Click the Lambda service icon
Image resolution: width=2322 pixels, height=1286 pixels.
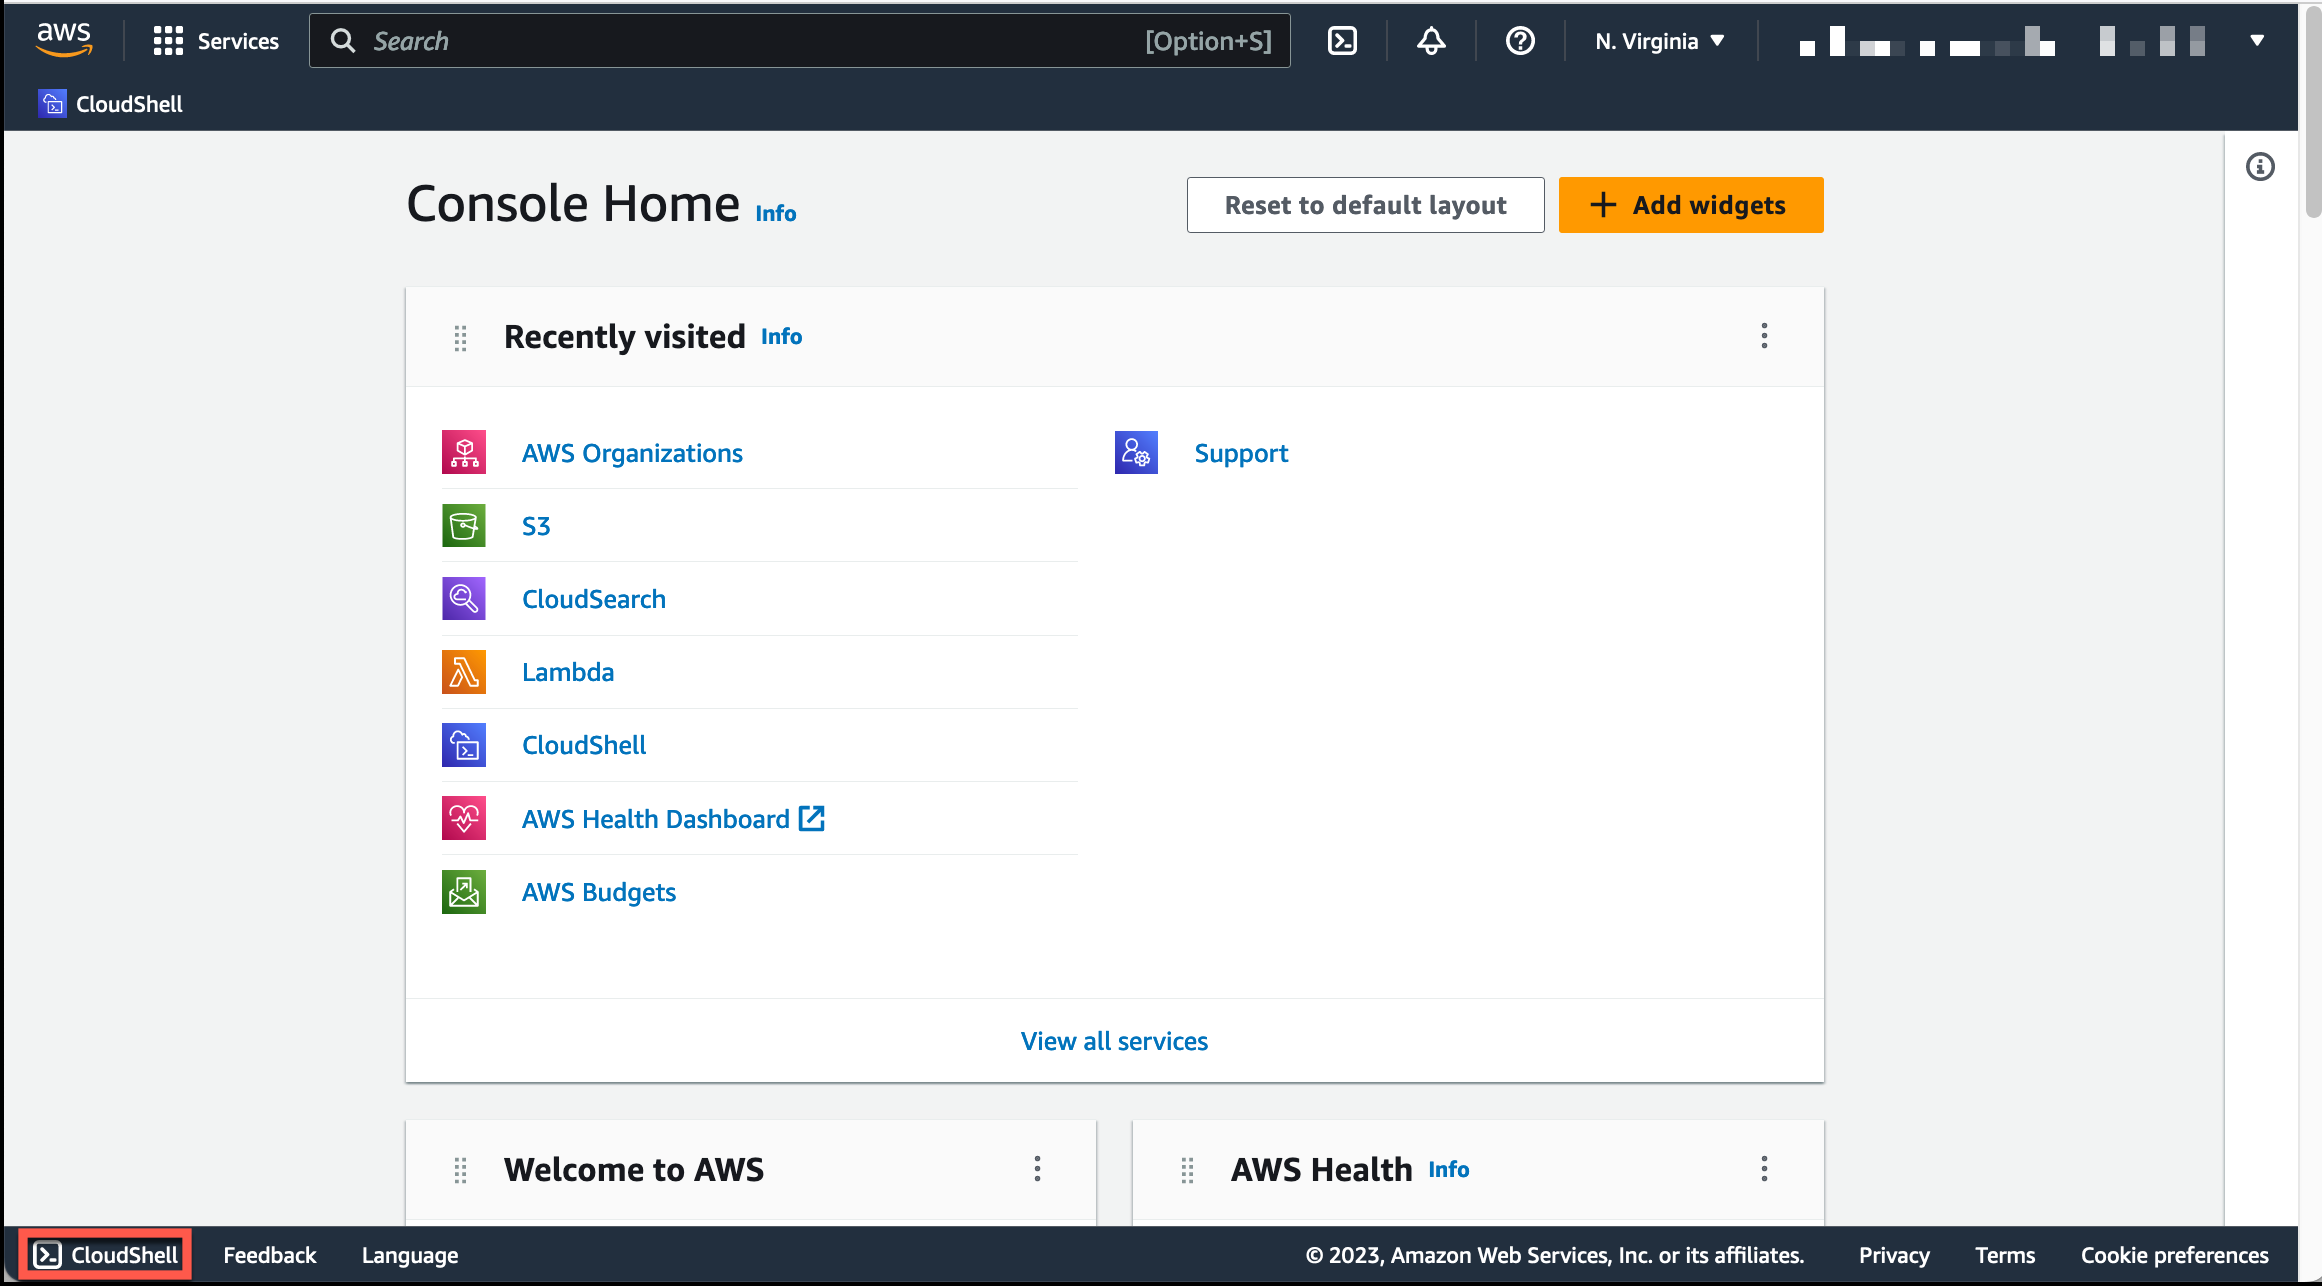[x=464, y=670]
